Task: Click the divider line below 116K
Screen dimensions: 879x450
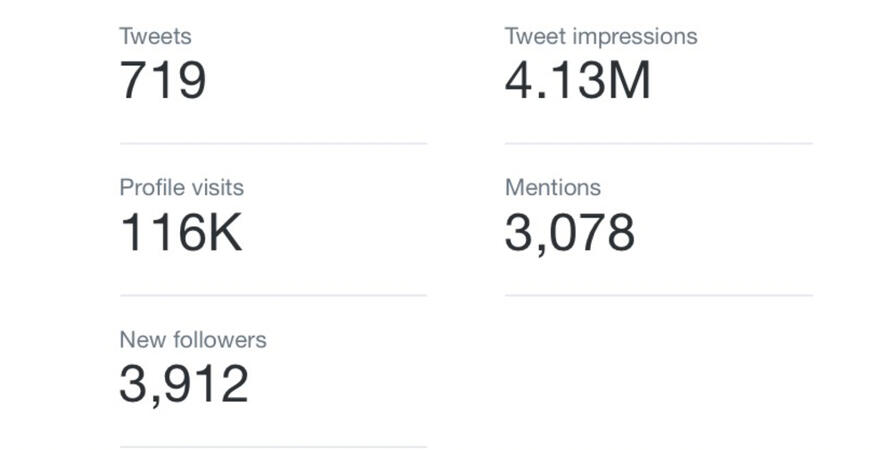Action: point(272,295)
